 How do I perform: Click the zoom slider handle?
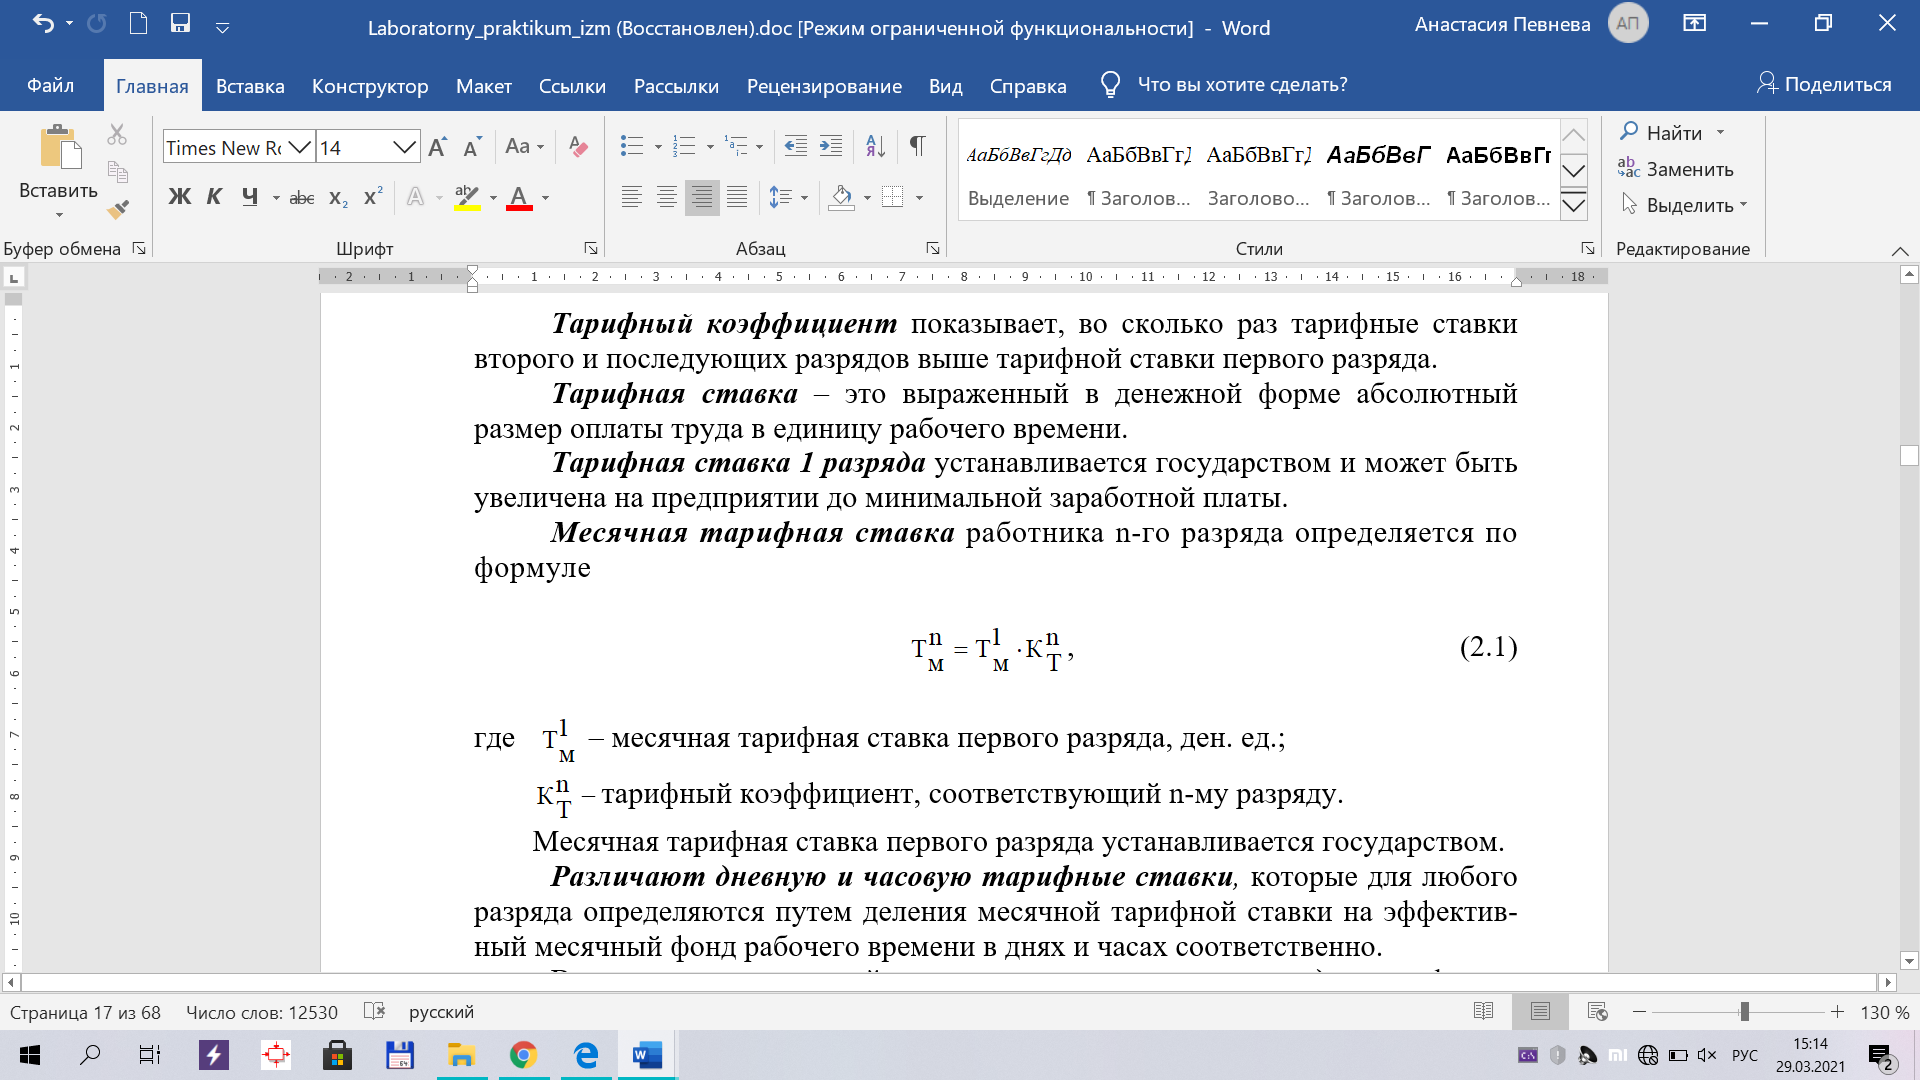(1744, 1012)
